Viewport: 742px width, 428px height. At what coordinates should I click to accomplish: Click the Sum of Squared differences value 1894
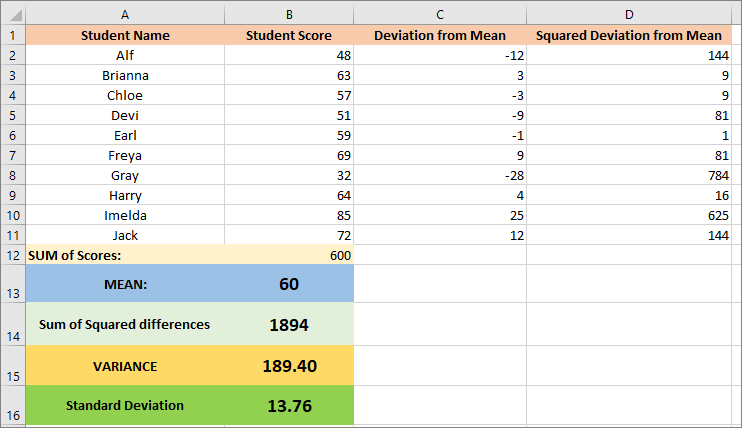[289, 324]
